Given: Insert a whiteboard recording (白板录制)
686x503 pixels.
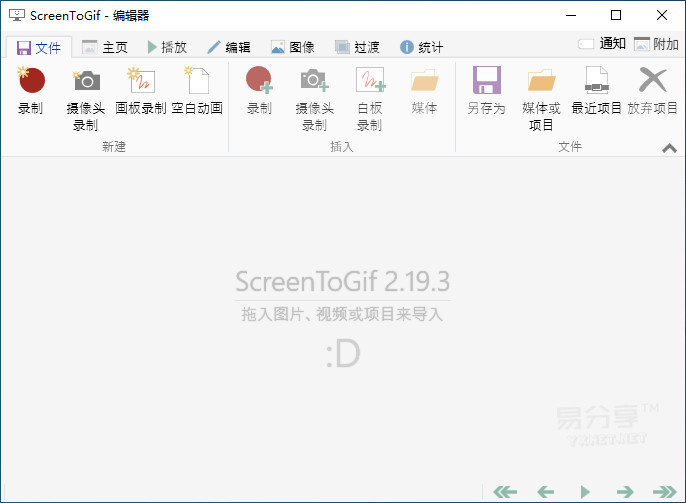Looking at the screenshot, I should pyautogui.click(x=370, y=98).
